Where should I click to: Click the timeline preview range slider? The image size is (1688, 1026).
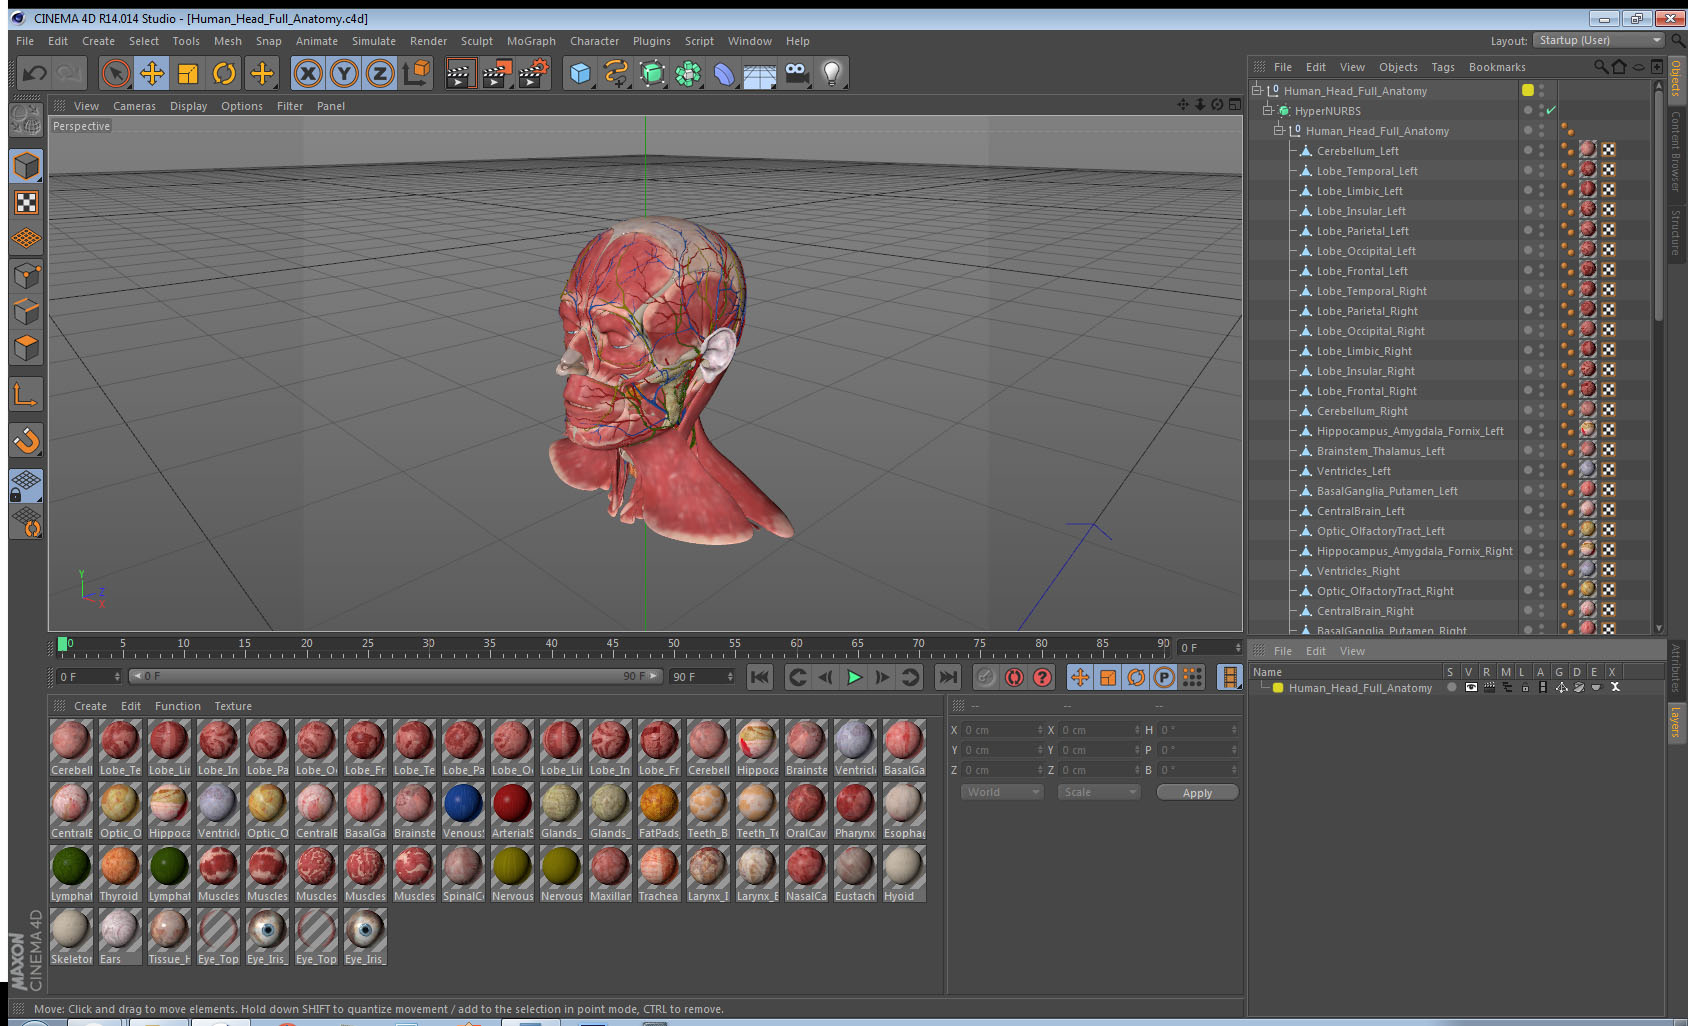click(396, 676)
